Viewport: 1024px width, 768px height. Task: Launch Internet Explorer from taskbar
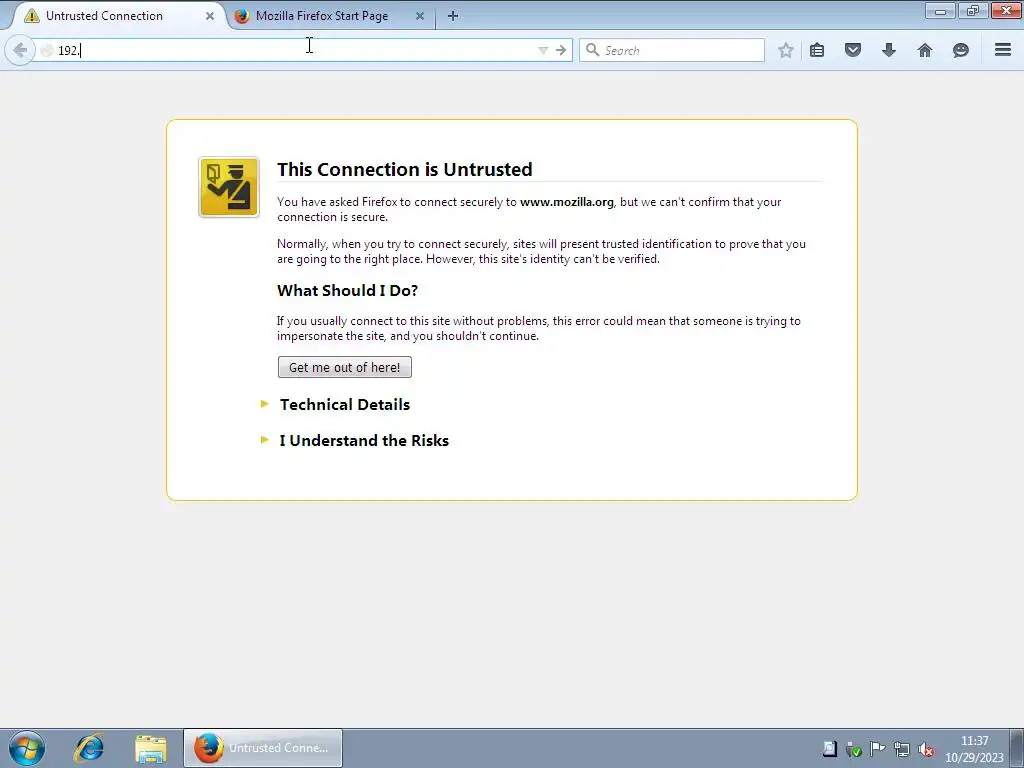[89, 748]
